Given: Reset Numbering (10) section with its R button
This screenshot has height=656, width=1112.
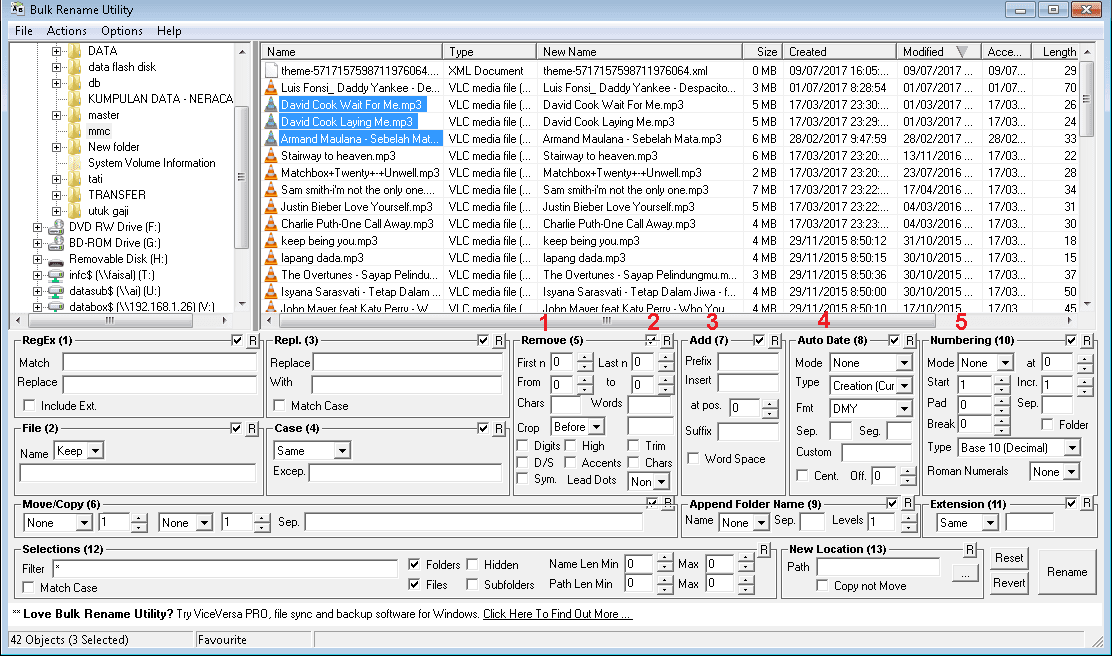Looking at the screenshot, I should [x=1086, y=340].
